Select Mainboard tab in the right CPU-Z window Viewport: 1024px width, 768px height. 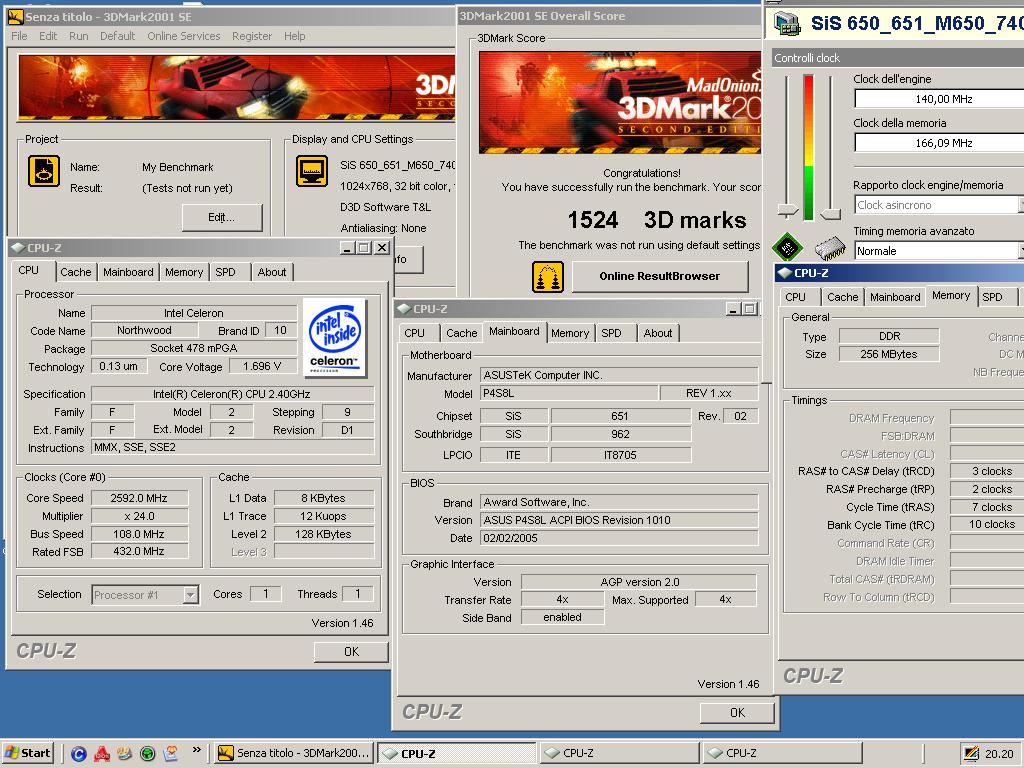pyautogui.click(x=895, y=297)
